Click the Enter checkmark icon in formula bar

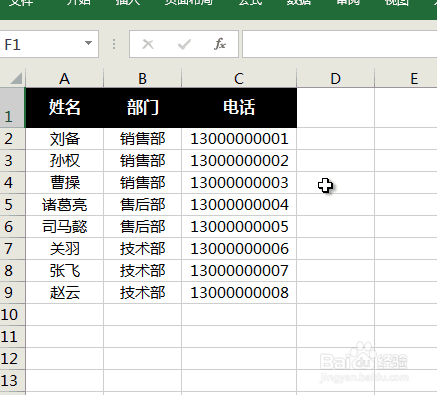point(184,44)
